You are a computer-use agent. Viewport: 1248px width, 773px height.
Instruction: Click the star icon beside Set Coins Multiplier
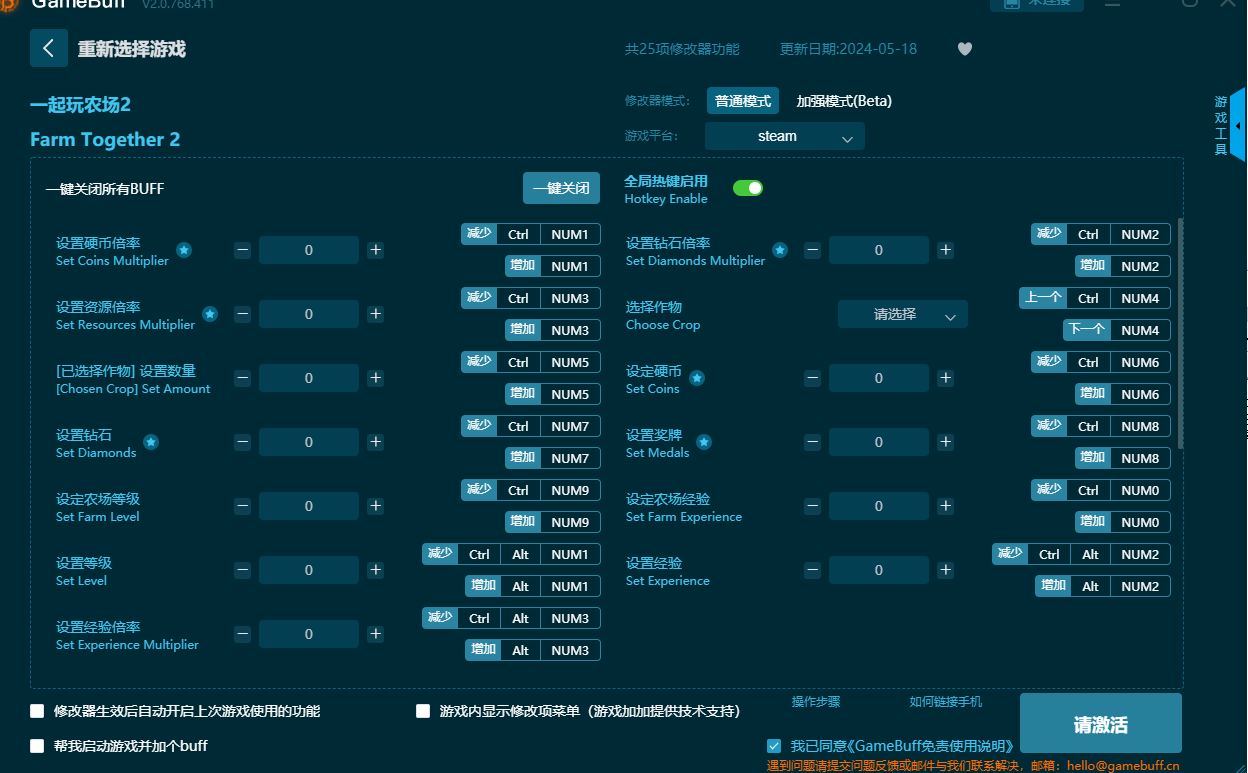pos(184,250)
